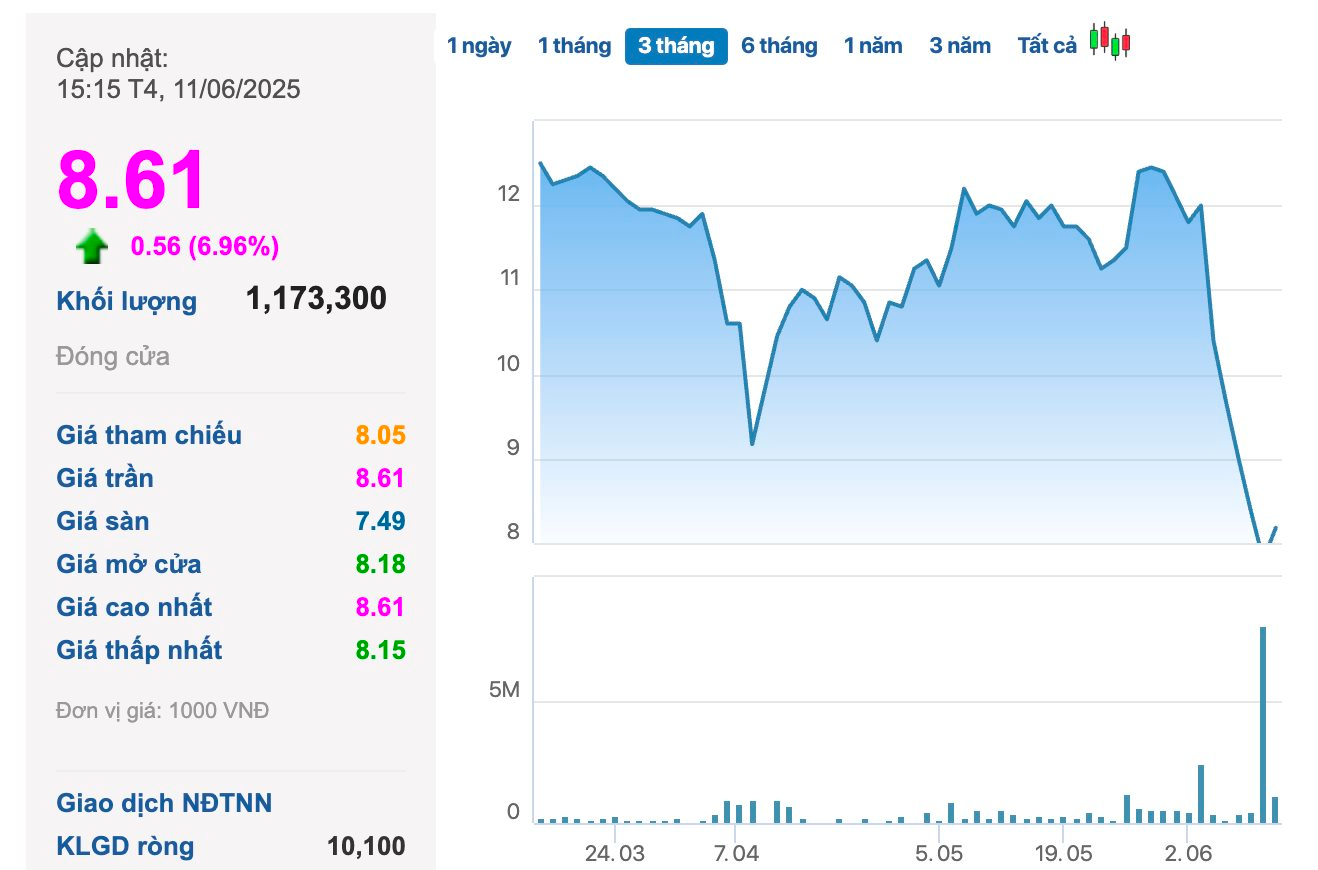This screenshot has width=1318, height=870.
Task: Select the 3 tháng tab
Action: (676, 46)
